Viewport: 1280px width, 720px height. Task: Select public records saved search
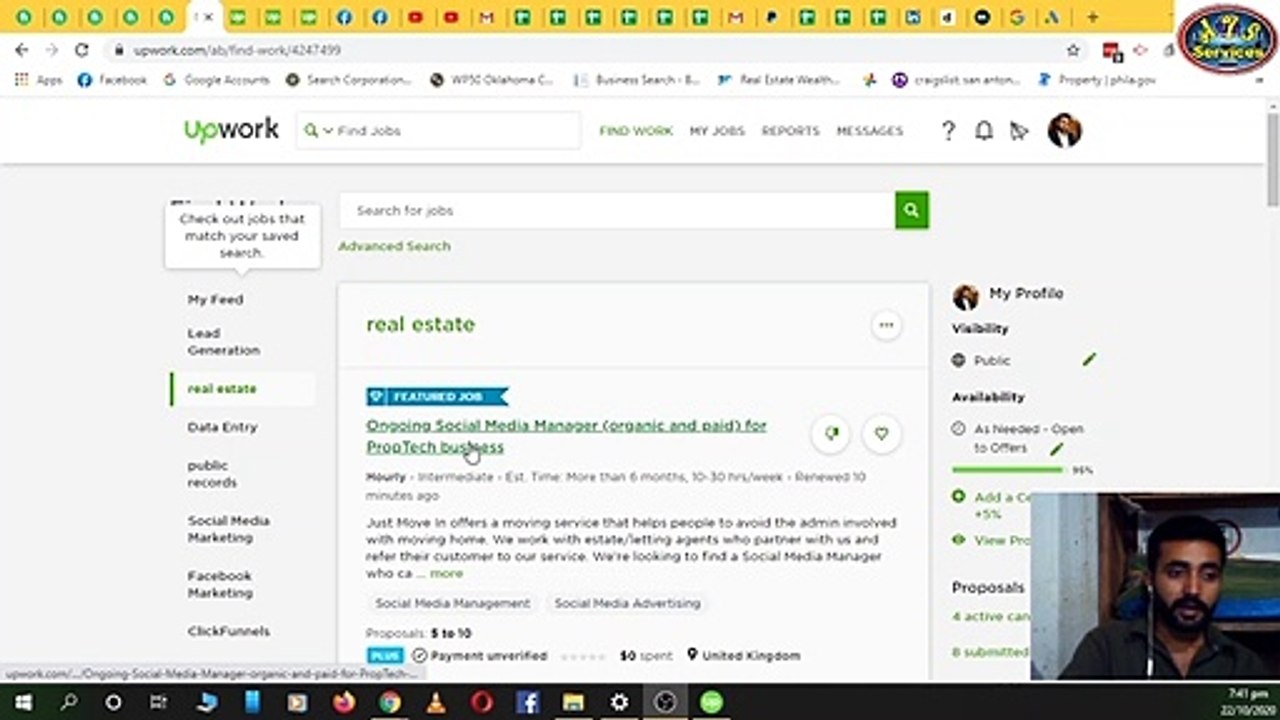212,474
